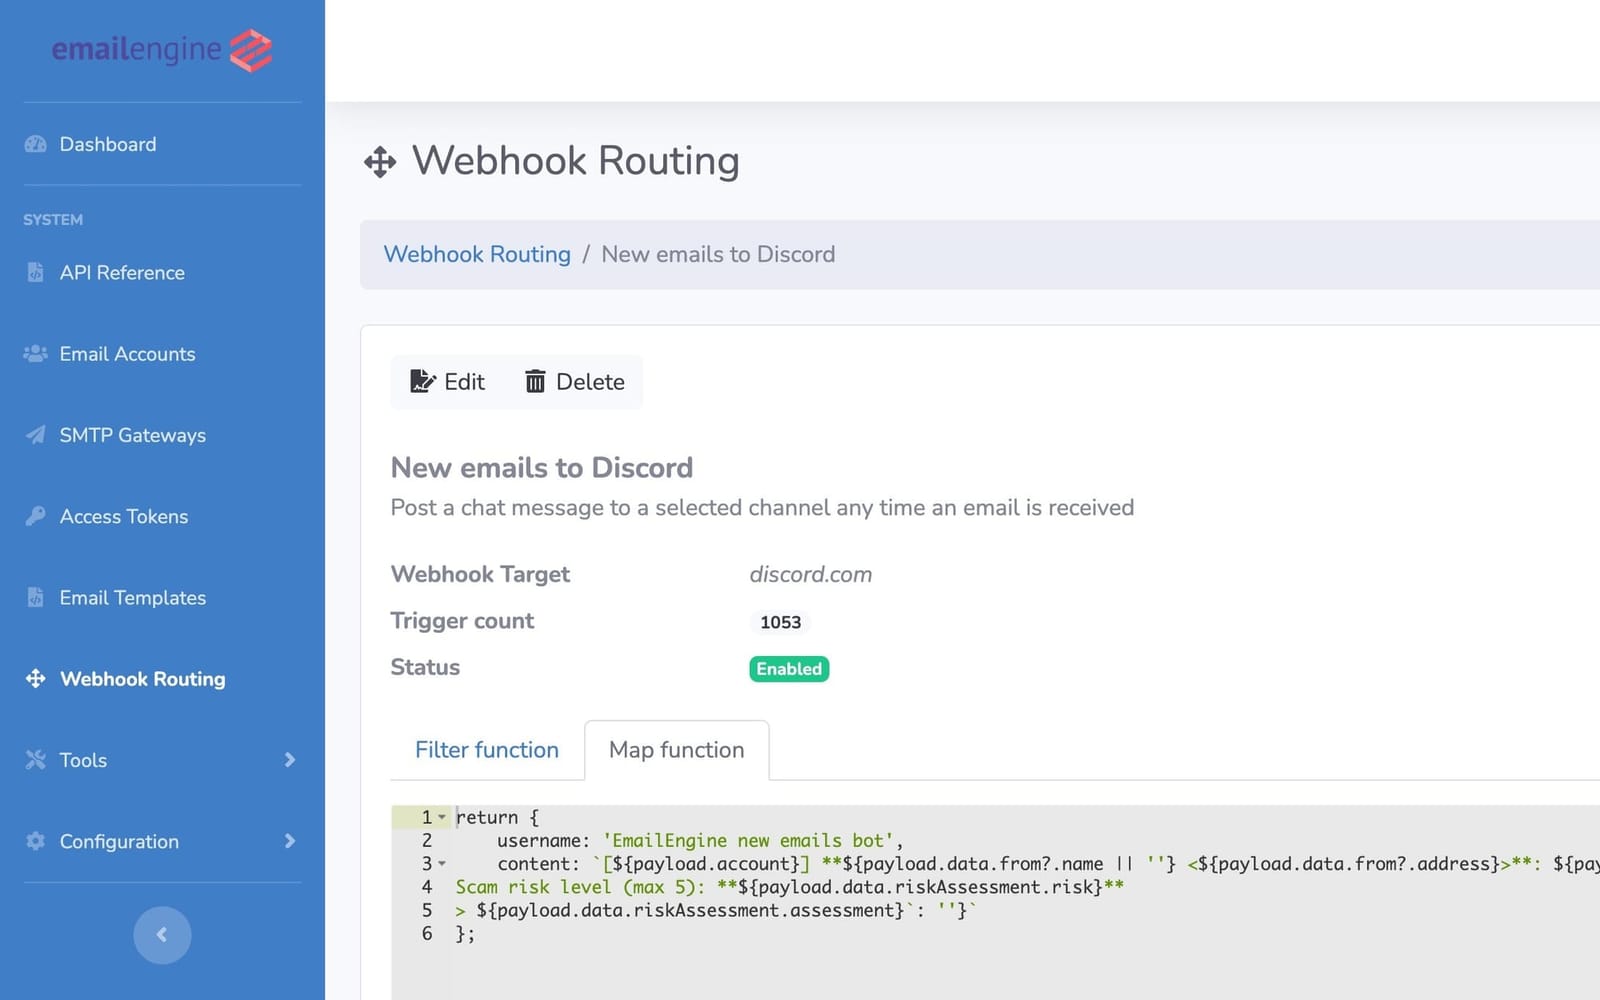The width and height of the screenshot is (1600, 1000).
Task: Click the Edit button
Action: point(447,381)
